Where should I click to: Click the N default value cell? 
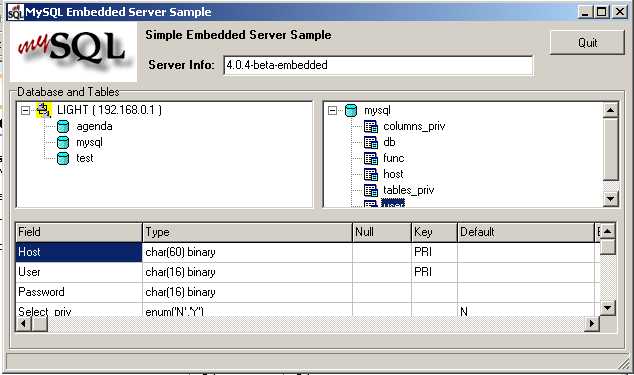526,310
